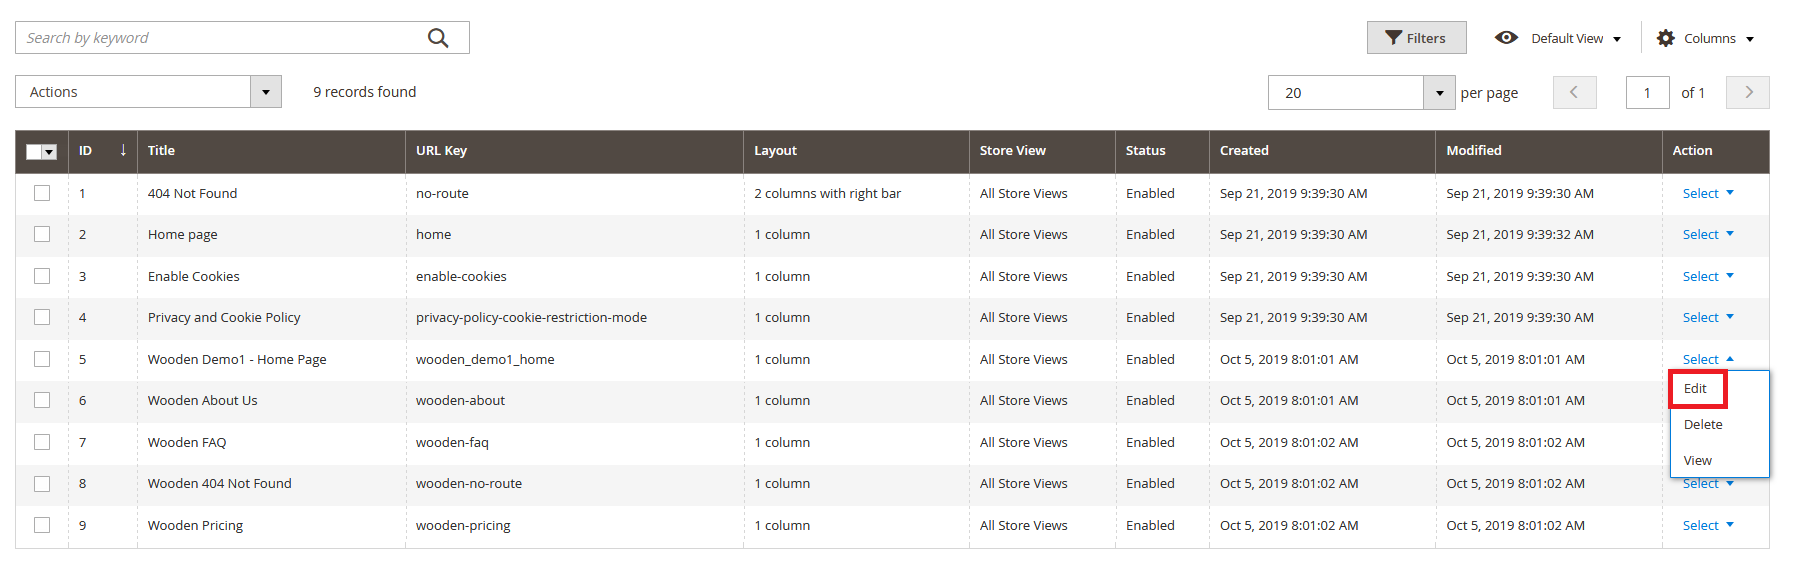The height and width of the screenshot is (567, 1793).
Task: Click the Actions dropdown caret button
Action: pyautogui.click(x=266, y=92)
